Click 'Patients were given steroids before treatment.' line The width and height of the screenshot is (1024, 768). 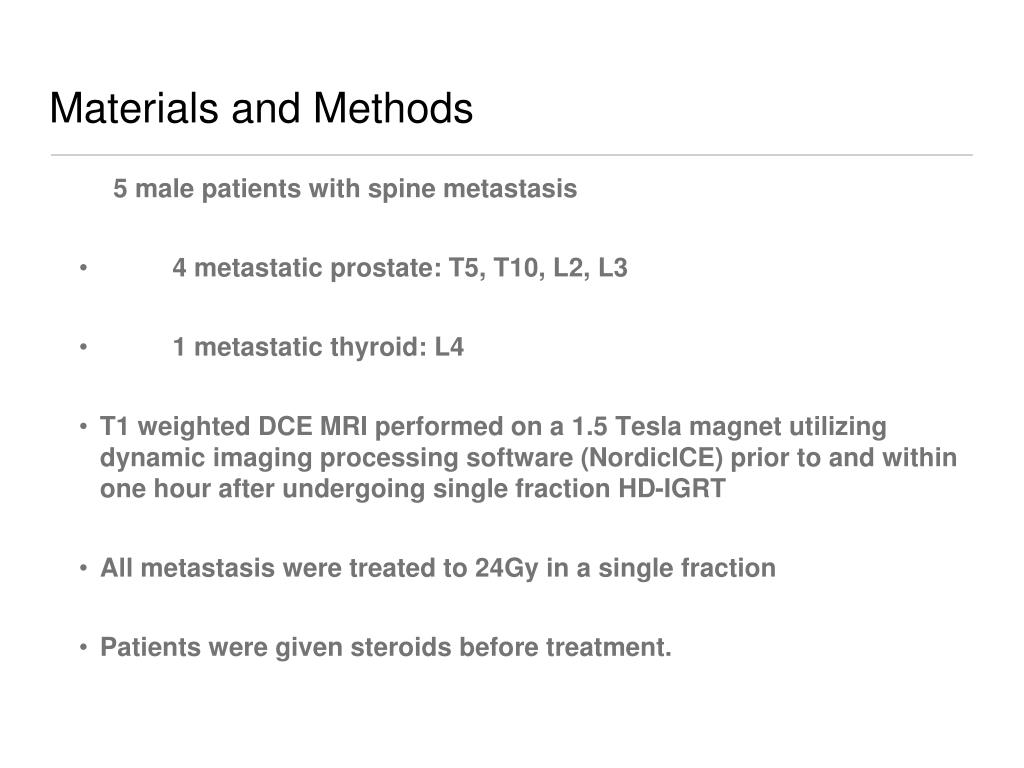[385, 648]
